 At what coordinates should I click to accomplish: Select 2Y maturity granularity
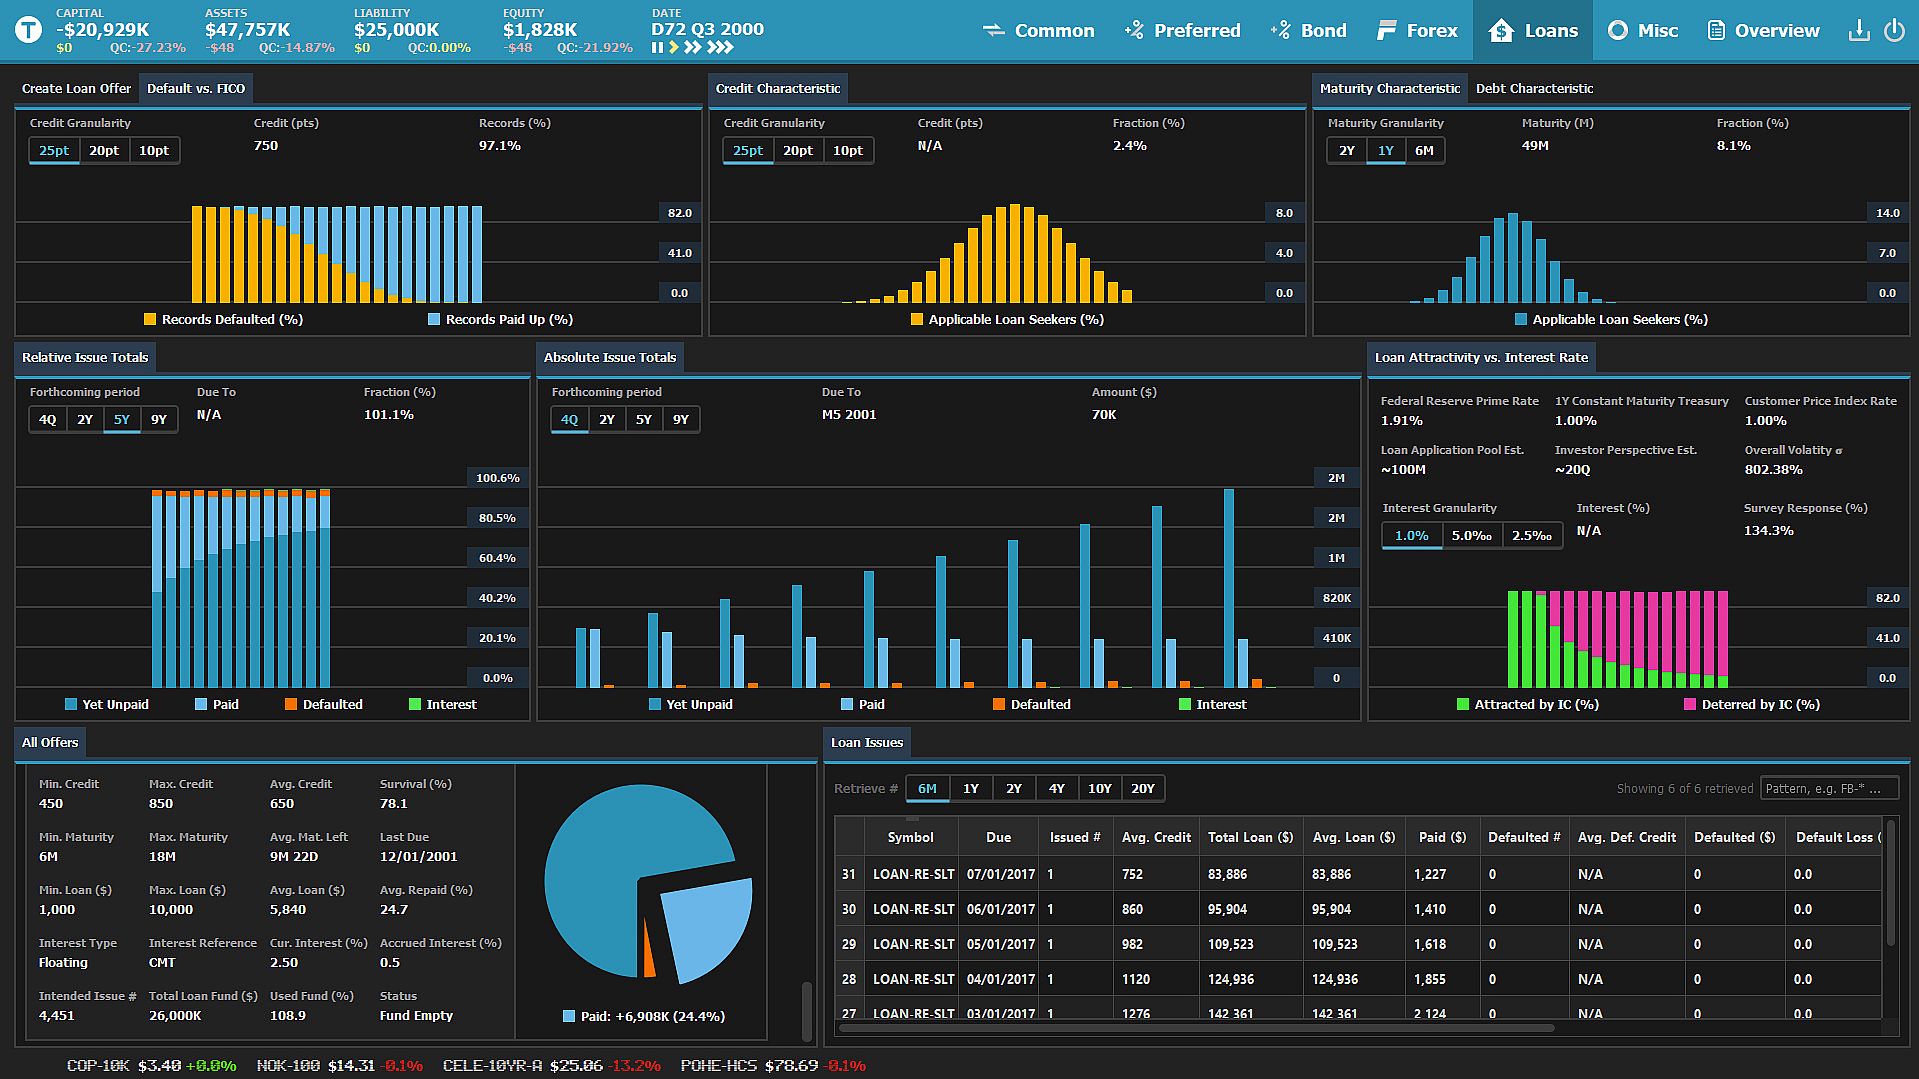1346,151
